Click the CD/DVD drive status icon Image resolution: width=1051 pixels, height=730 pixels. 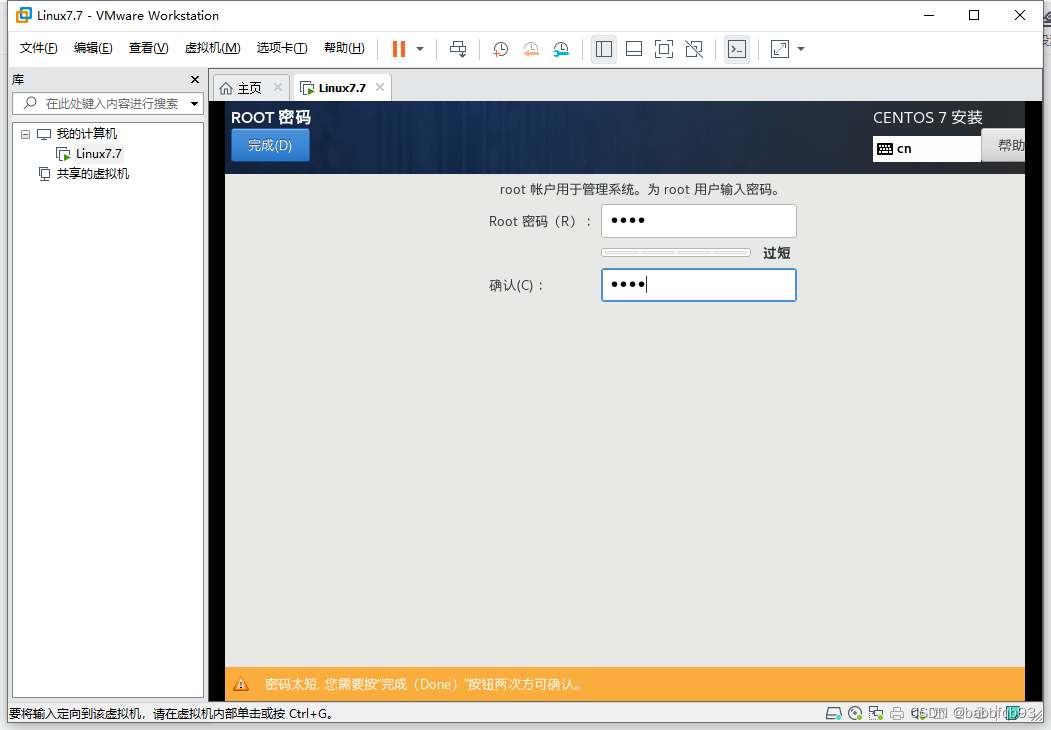(x=855, y=713)
